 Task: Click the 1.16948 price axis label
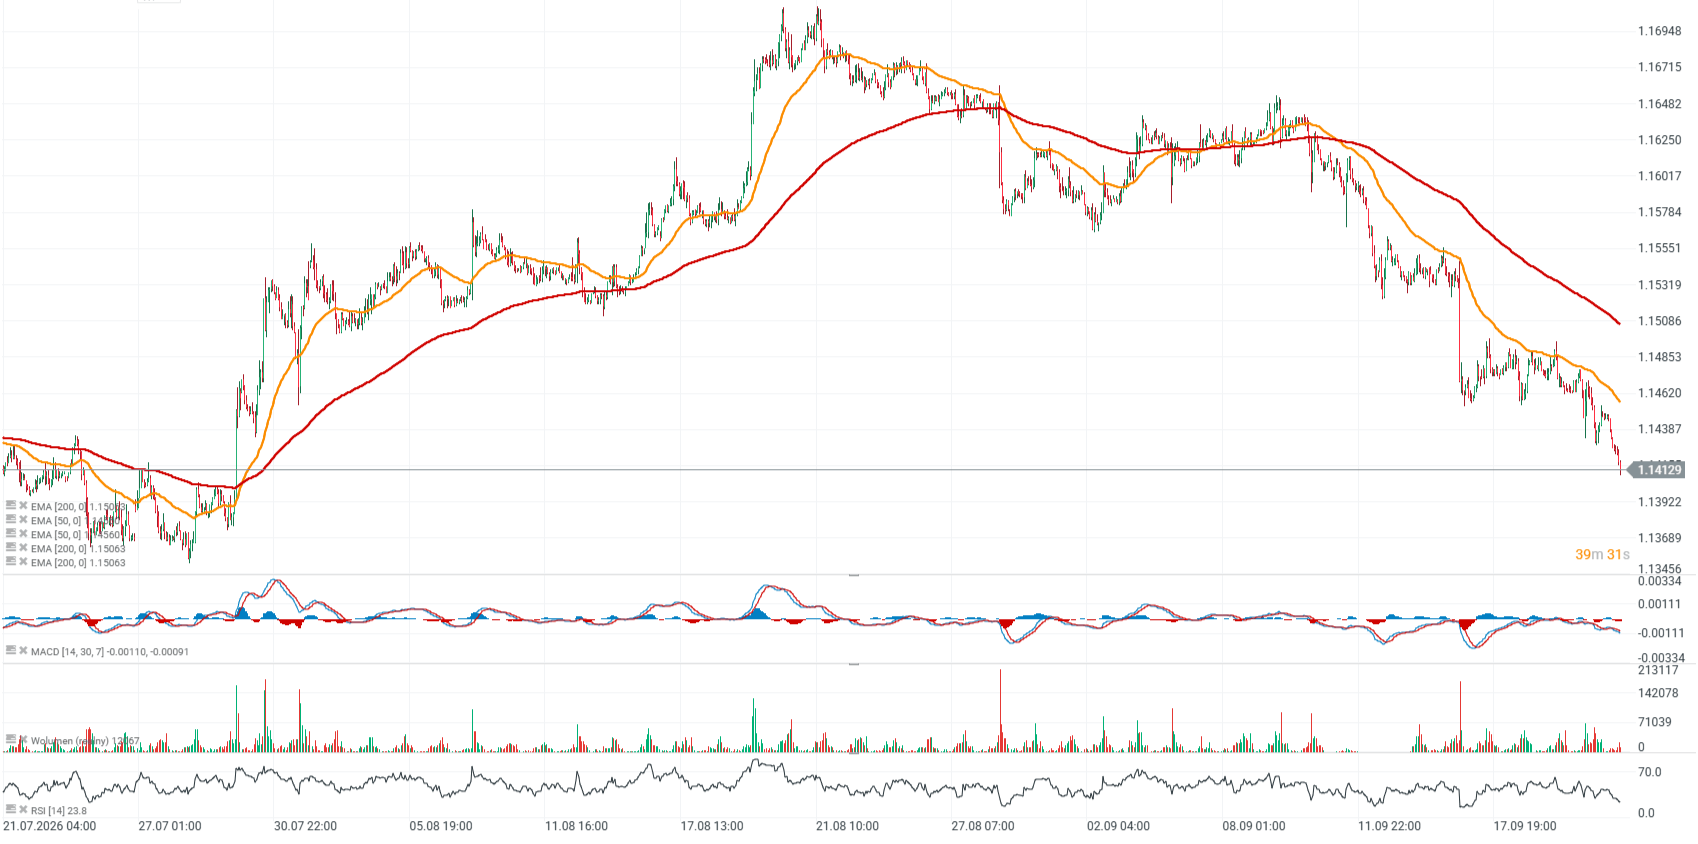tap(1659, 31)
